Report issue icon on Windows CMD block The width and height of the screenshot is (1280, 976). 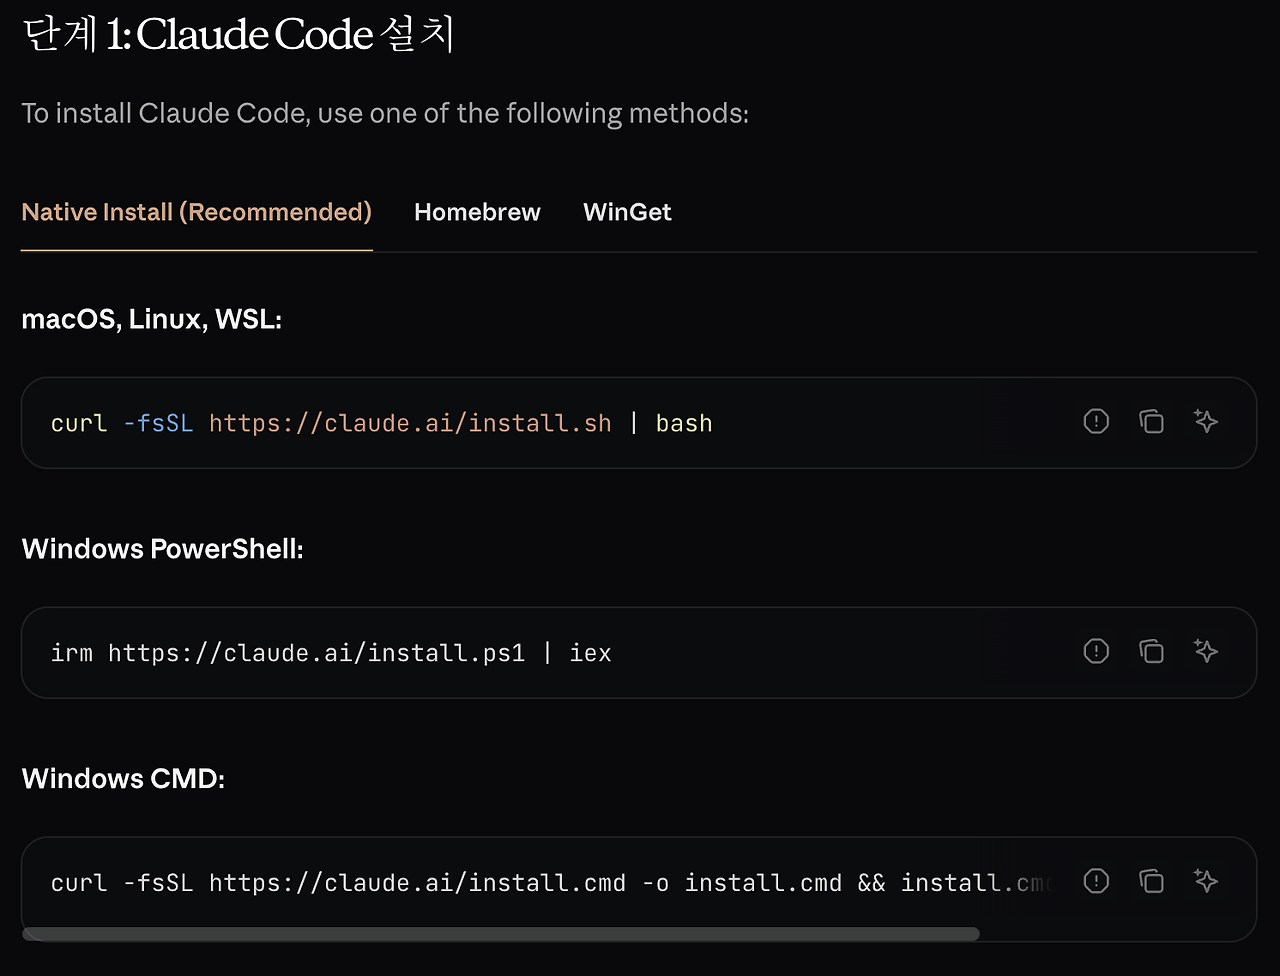[1096, 881]
